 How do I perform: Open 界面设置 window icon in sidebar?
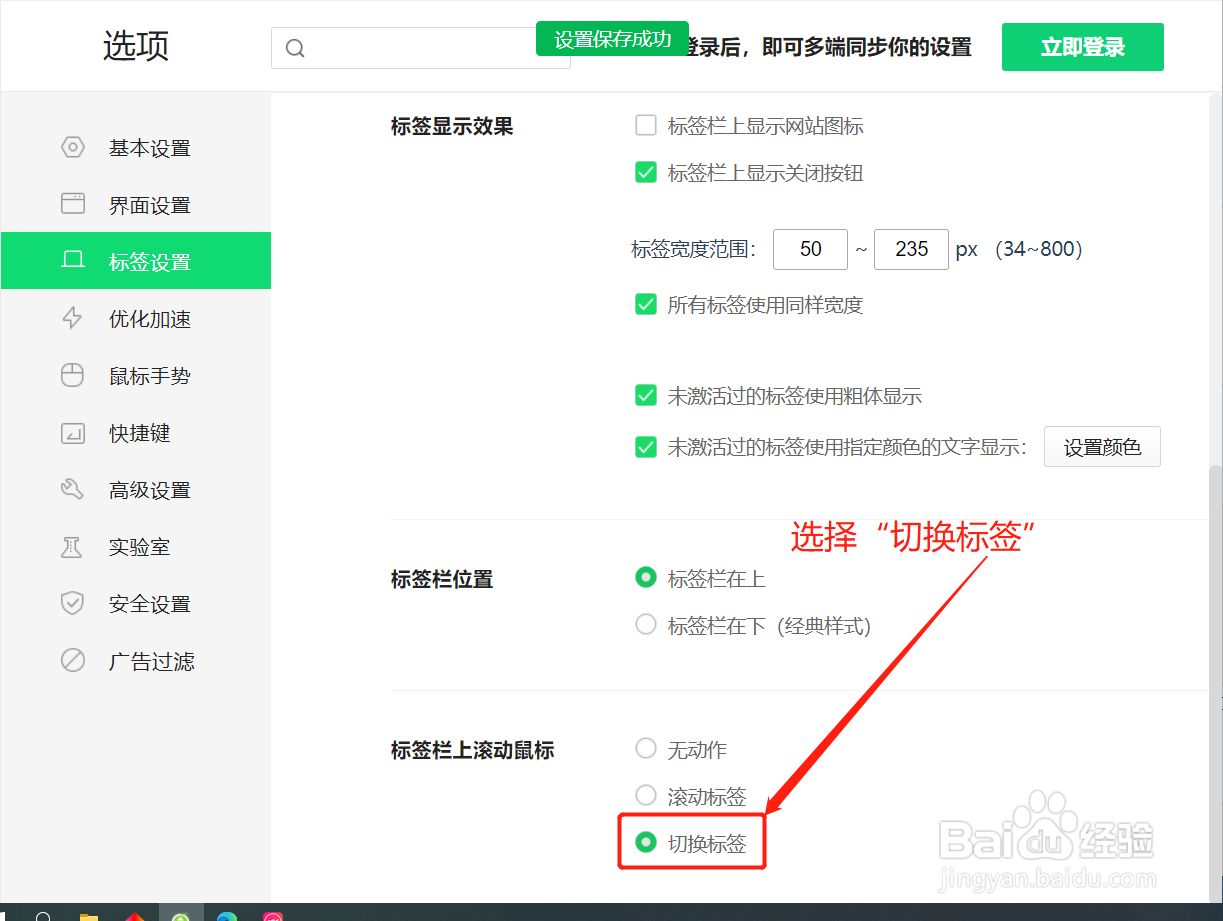[73, 204]
